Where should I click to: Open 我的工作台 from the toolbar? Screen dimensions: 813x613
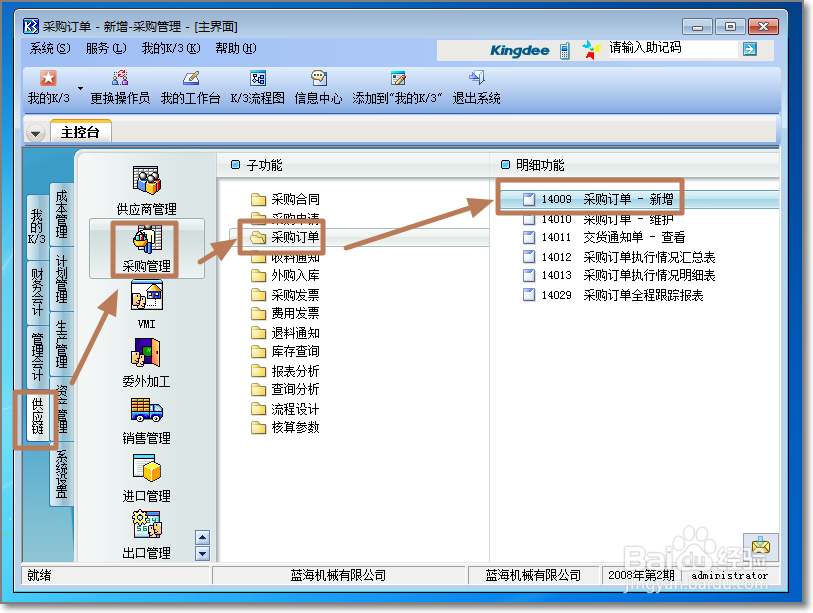click(190, 85)
